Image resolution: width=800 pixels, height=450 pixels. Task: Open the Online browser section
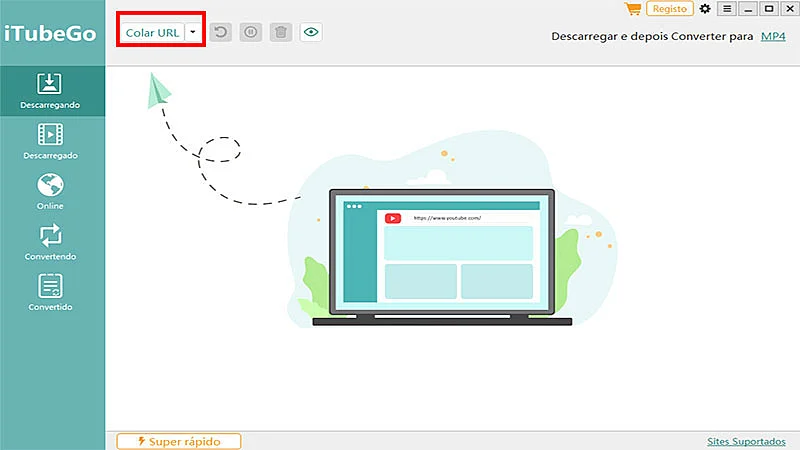50,192
